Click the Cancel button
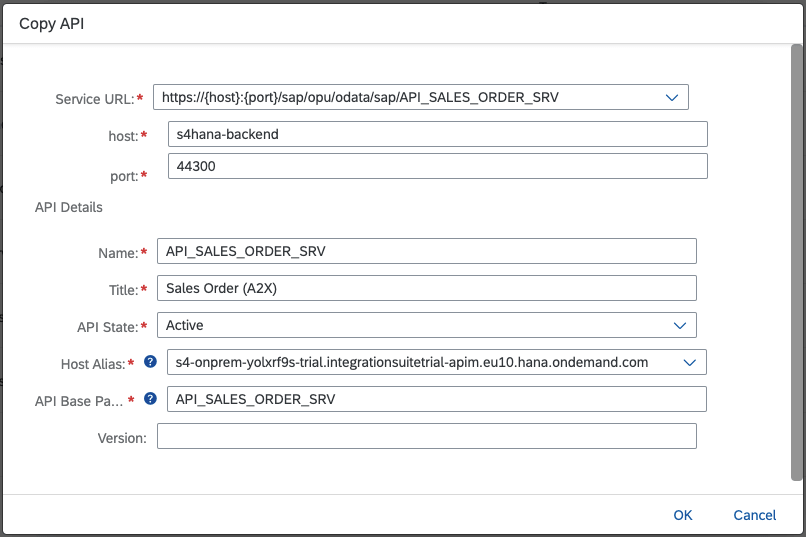This screenshot has width=806, height=537. 755,515
